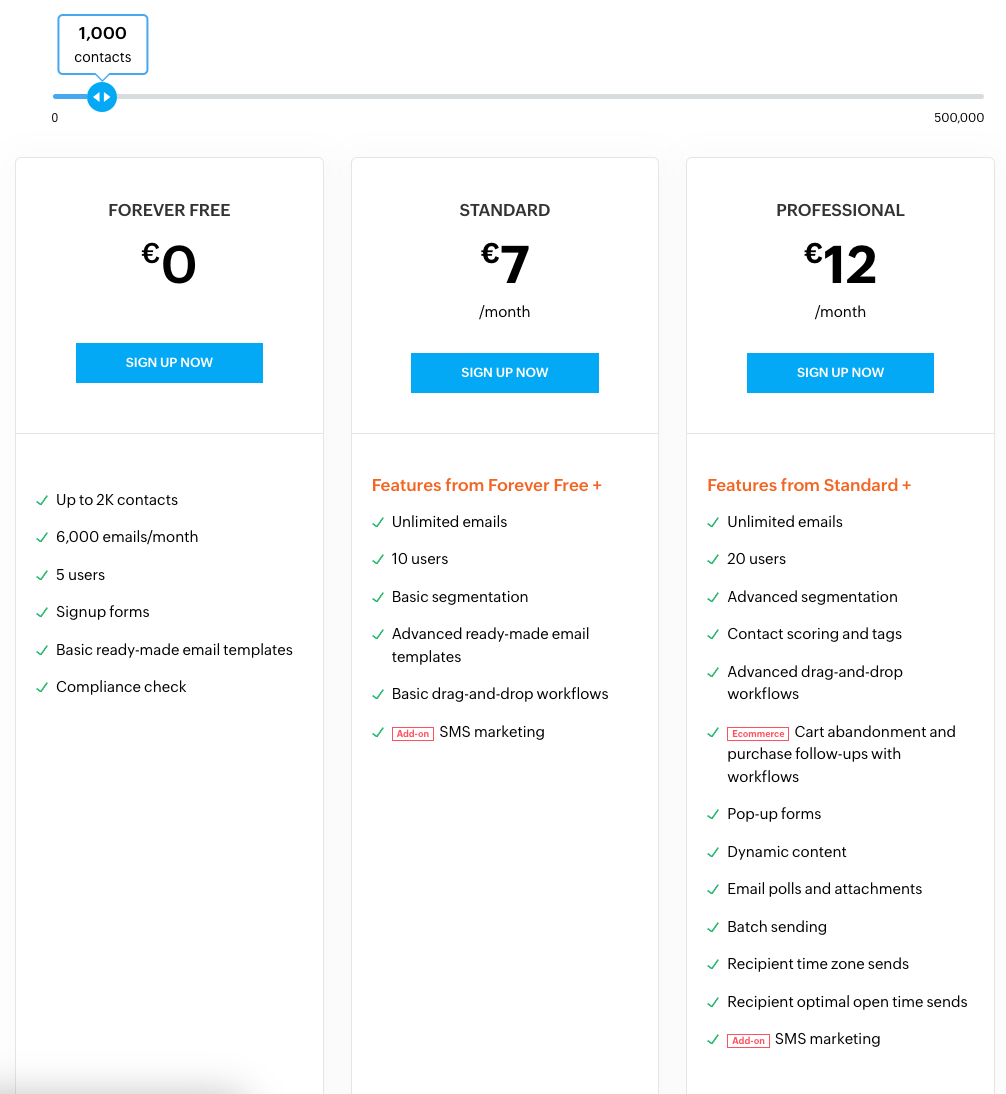This screenshot has width=1006, height=1094.
Task: Click Recipient optimal open time sends
Action: (x=847, y=1002)
